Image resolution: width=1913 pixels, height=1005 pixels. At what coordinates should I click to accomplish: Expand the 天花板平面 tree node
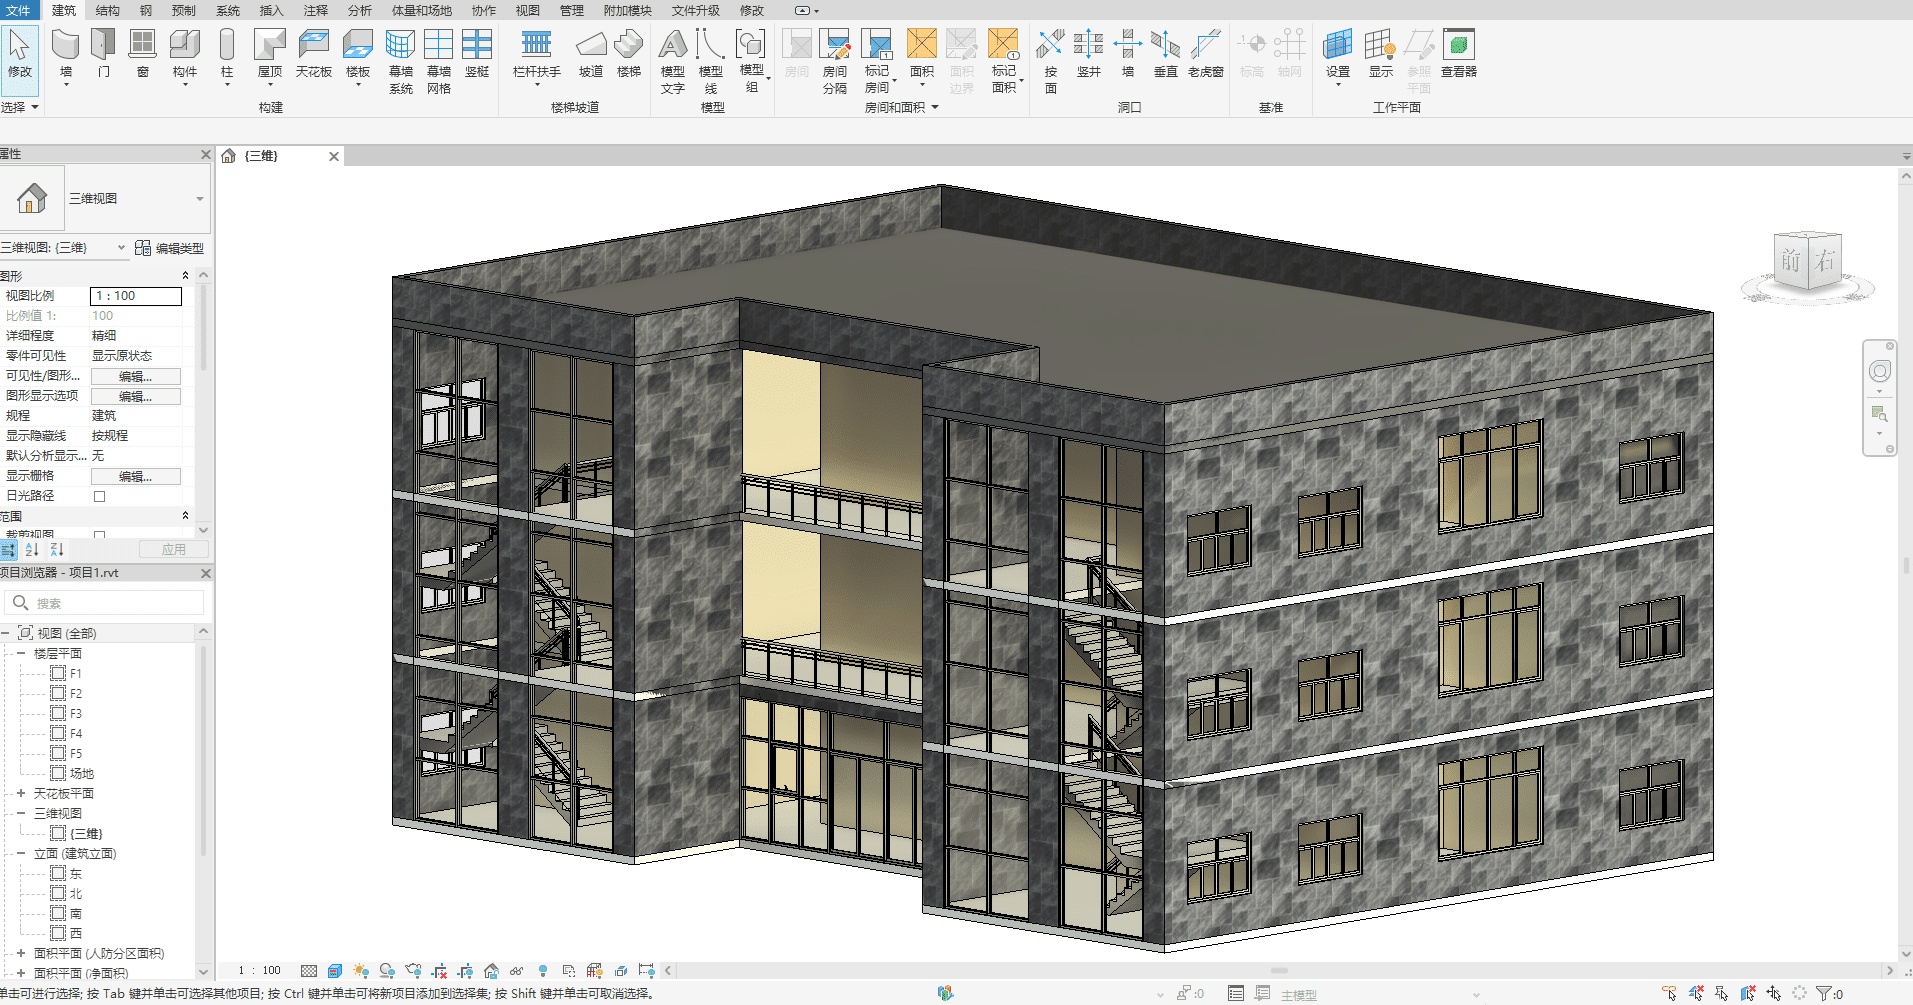click(x=21, y=793)
